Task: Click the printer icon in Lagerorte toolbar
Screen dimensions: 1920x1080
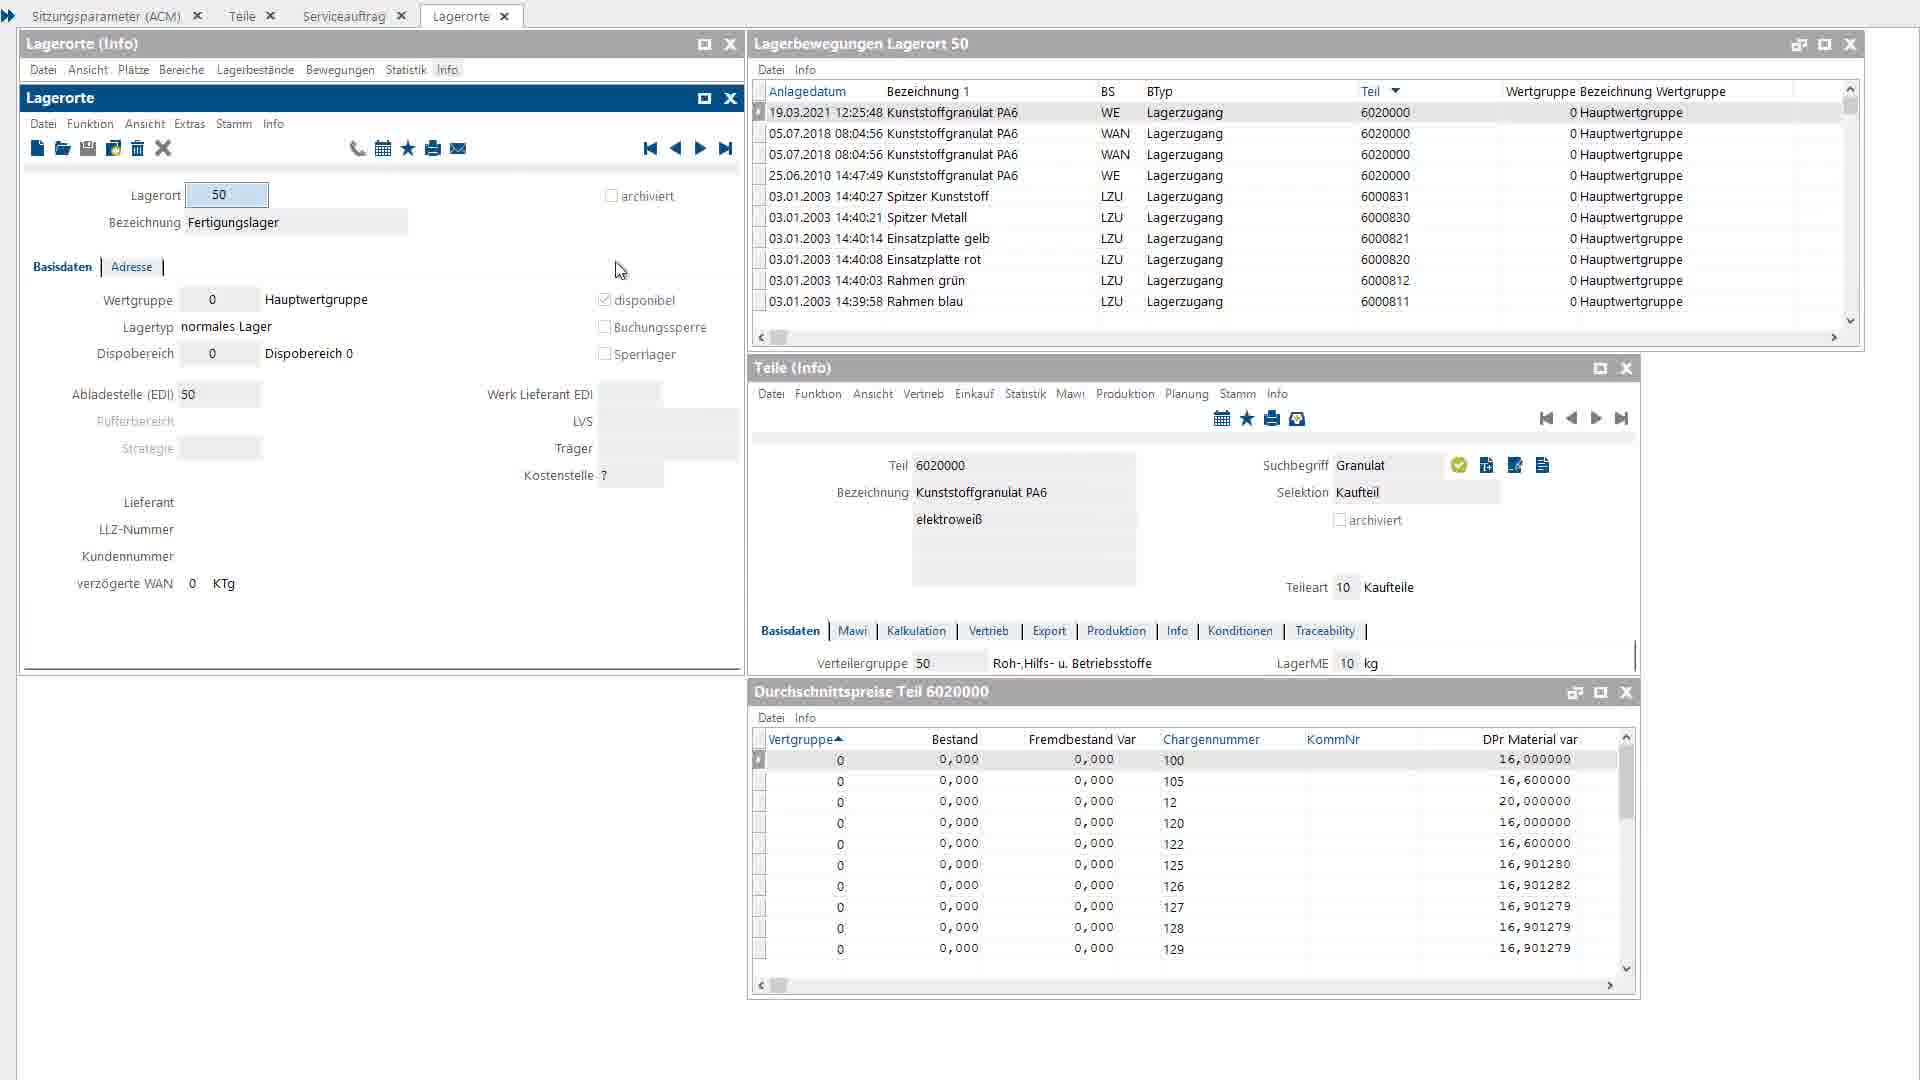Action: tap(433, 148)
